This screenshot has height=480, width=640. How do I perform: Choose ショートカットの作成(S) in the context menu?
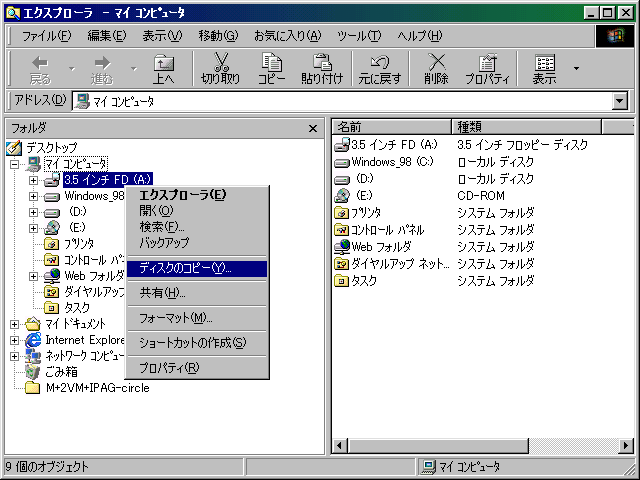[x=197, y=342]
